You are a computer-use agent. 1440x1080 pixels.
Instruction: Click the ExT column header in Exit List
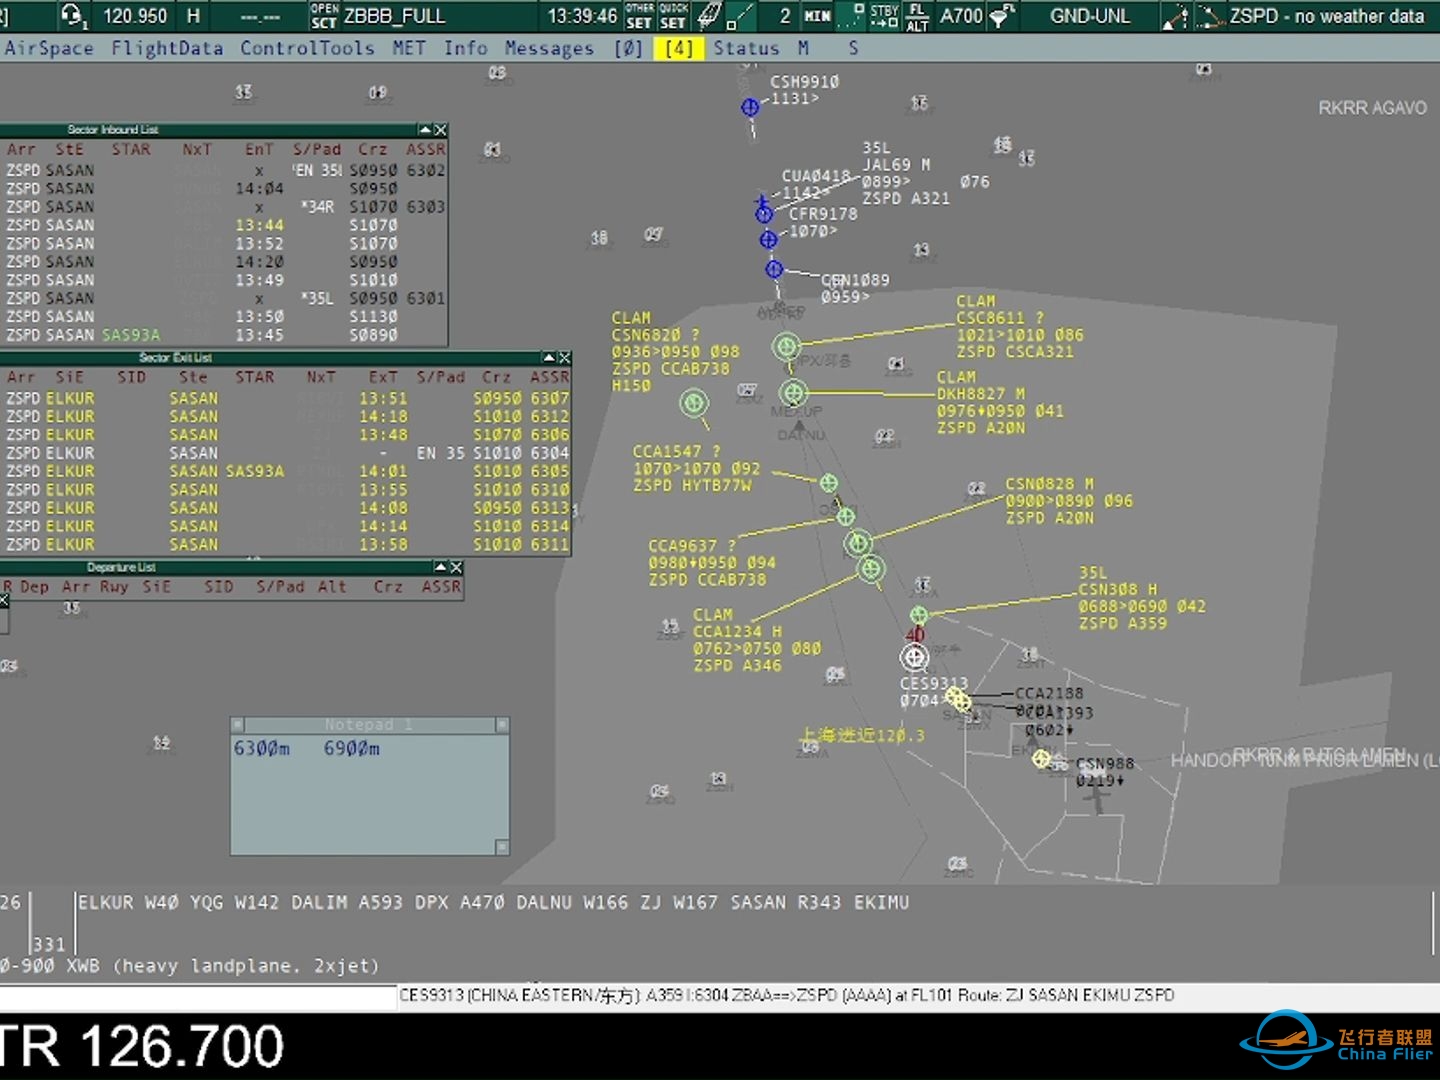383,377
